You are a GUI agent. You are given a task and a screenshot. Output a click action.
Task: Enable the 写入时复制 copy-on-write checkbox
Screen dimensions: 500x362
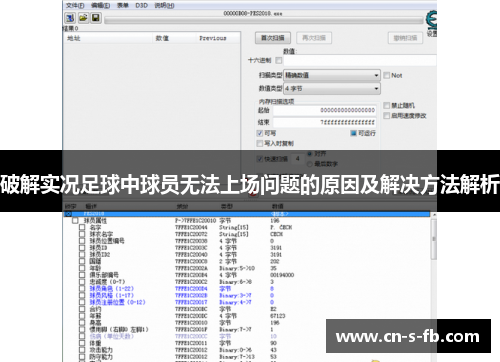click(260, 143)
